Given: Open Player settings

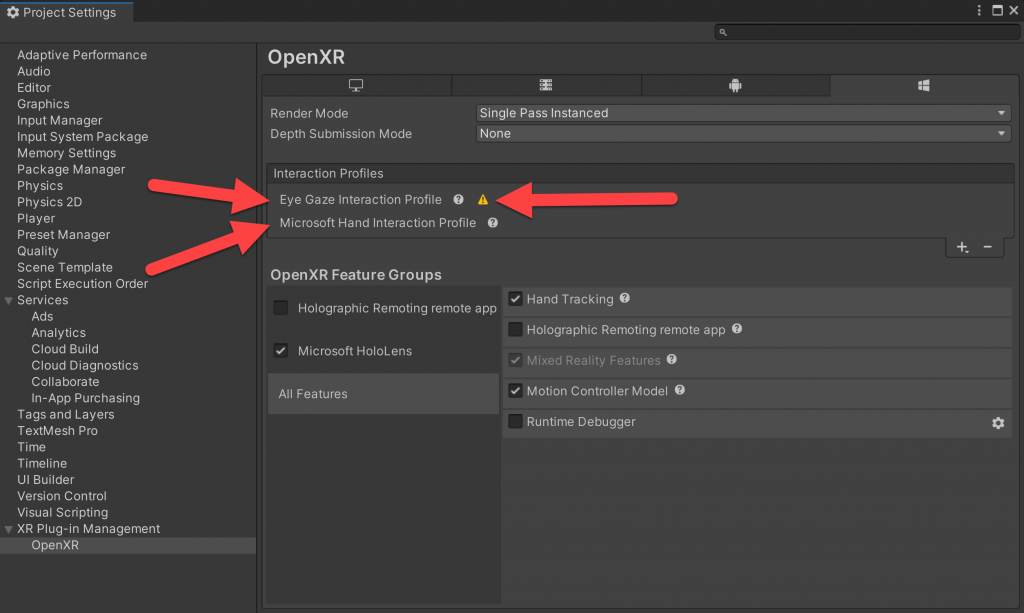Looking at the screenshot, I should click(36, 218).
